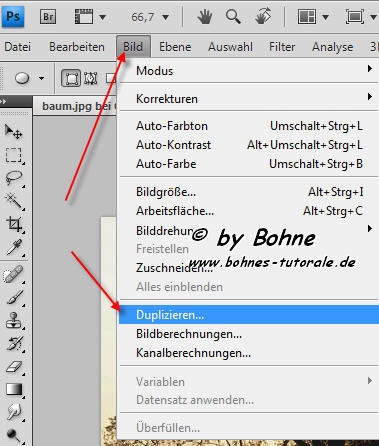Switch to the baum.jpg document tab

(x=76, y=106)
